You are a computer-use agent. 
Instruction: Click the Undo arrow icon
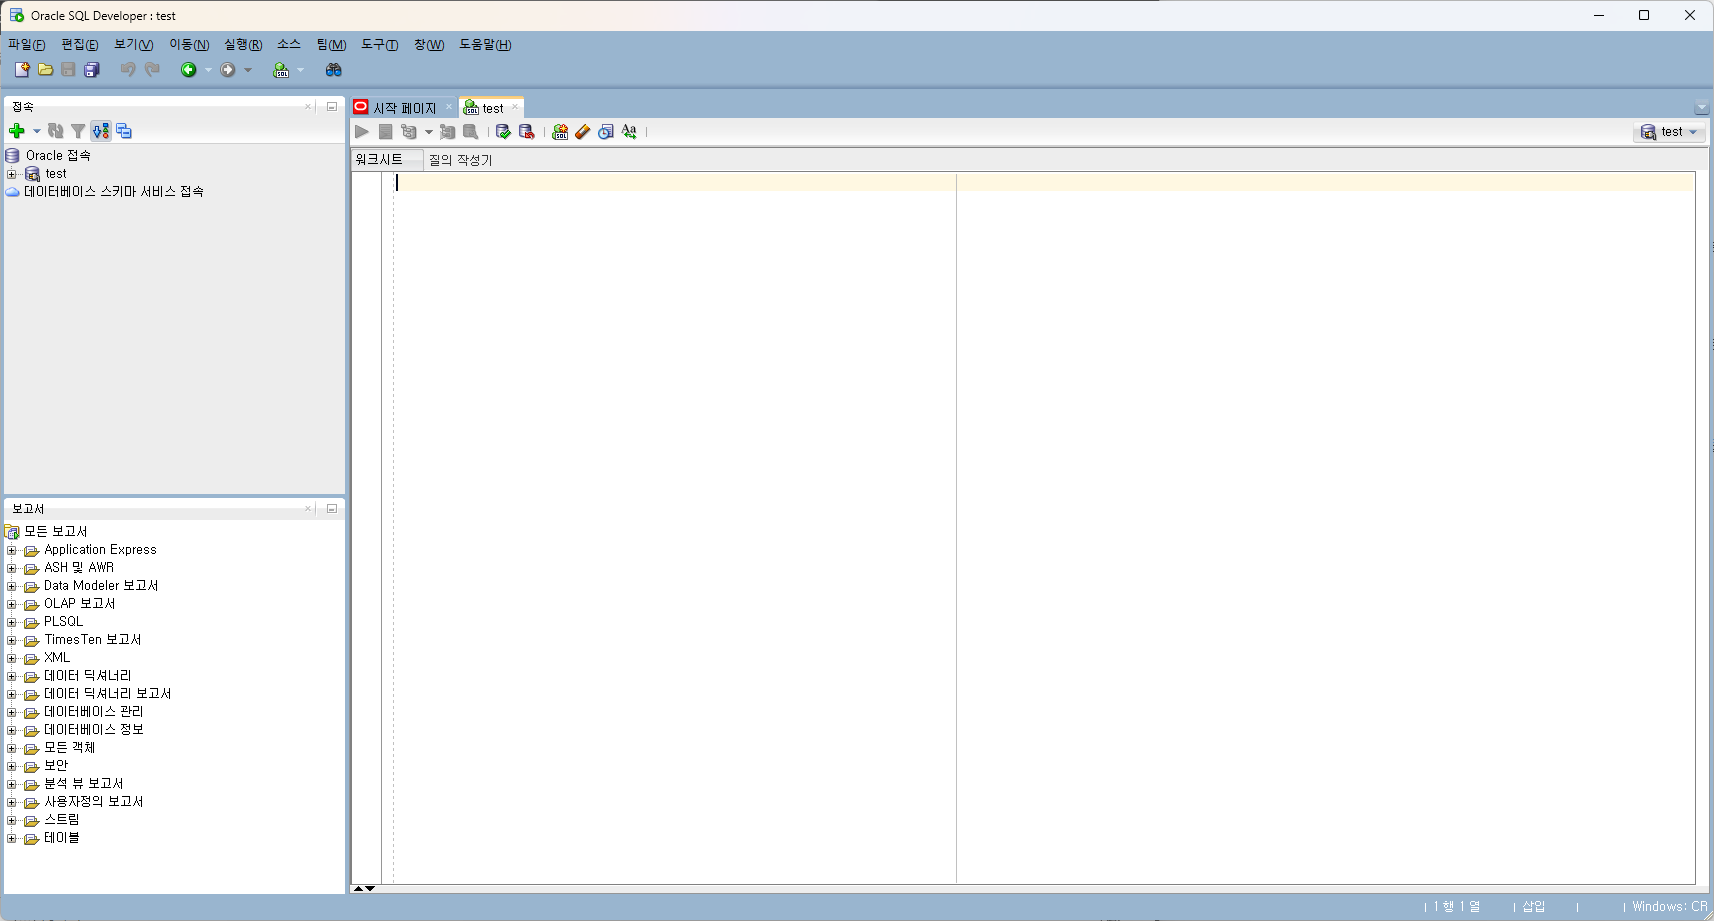coord(128,70)
